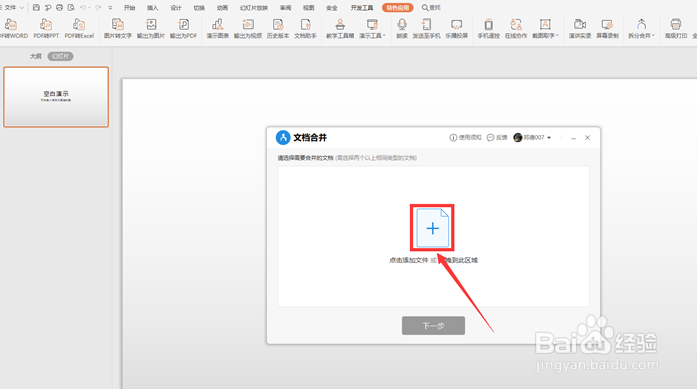Screen dimensions: 697x389
Task: Switch side panel to 大纲 view
Action: click(x=36, y=56)
